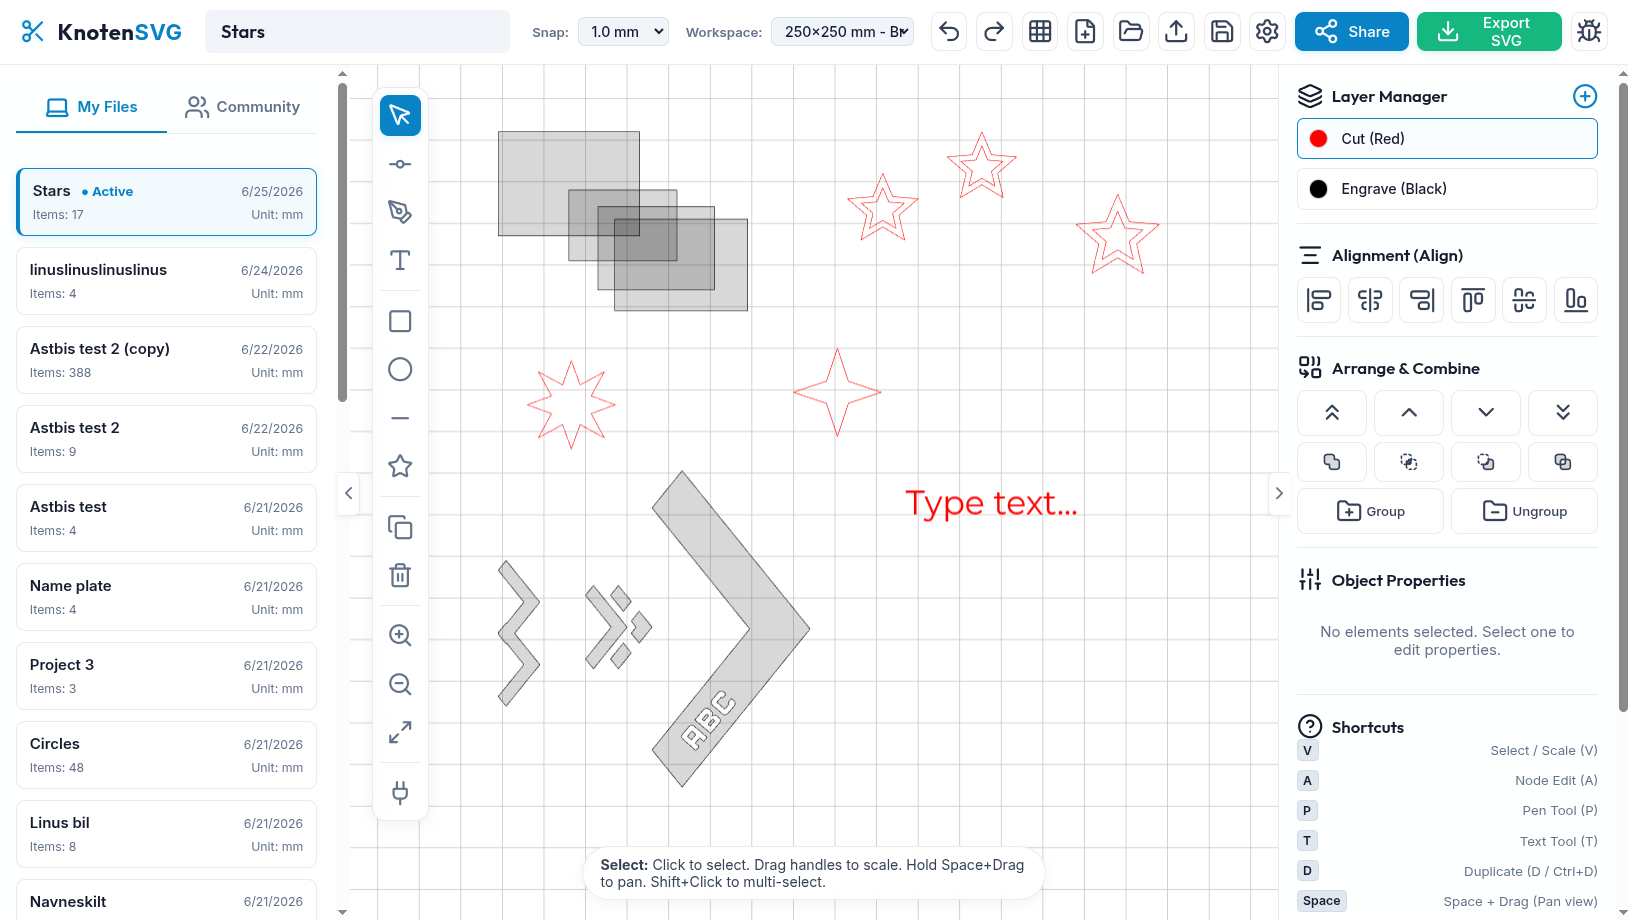This screenshot has height=920, width=1628.
Task: Click the KnotenSVG logo
Action: (101, 32)
